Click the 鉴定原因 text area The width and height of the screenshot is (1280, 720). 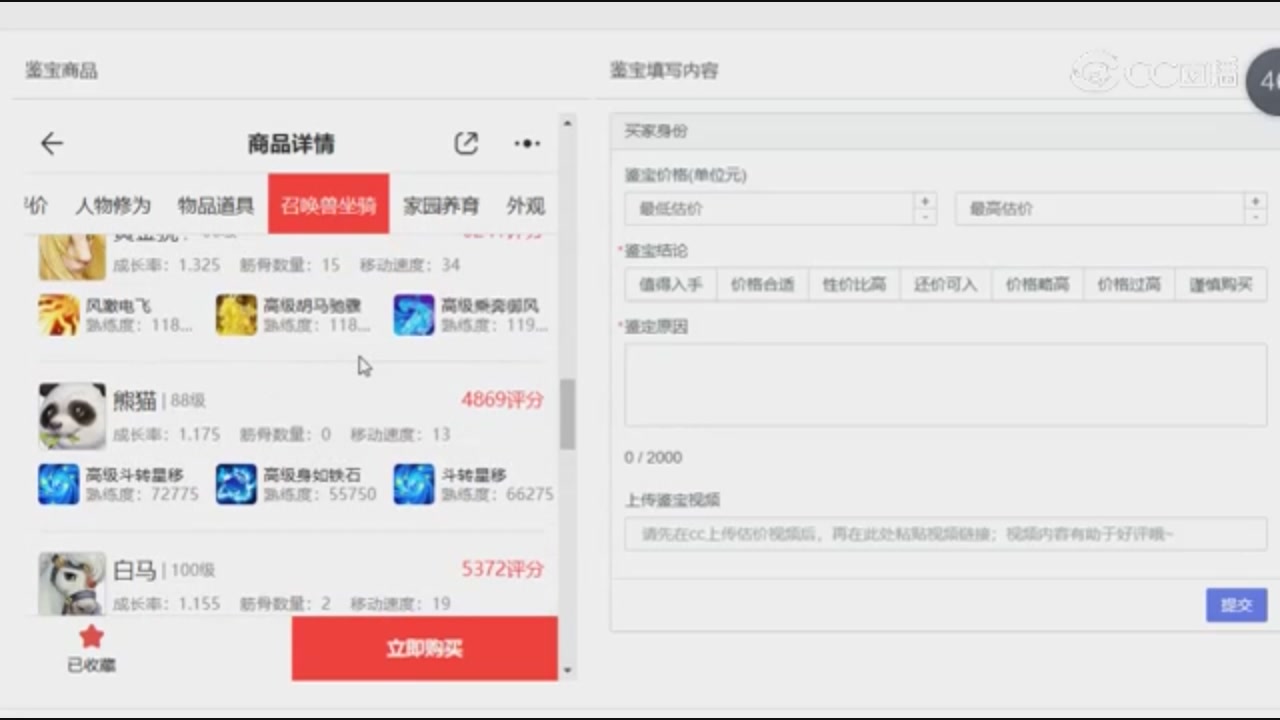(946, 385)
